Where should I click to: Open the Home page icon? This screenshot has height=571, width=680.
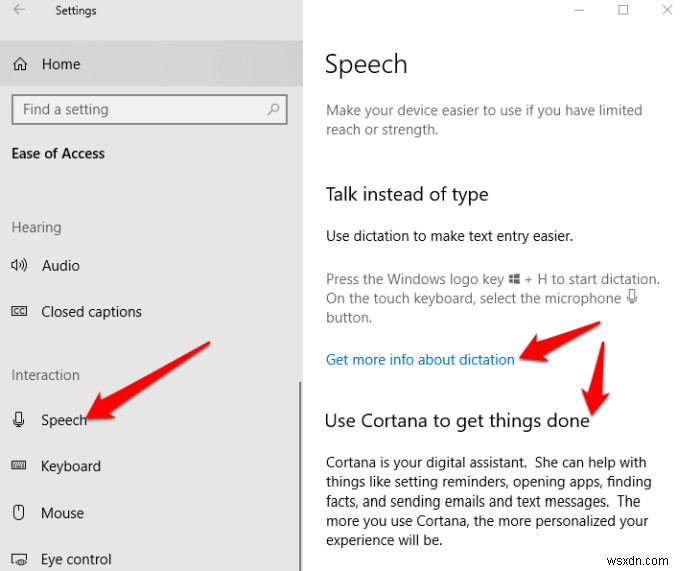click(20, 64)
